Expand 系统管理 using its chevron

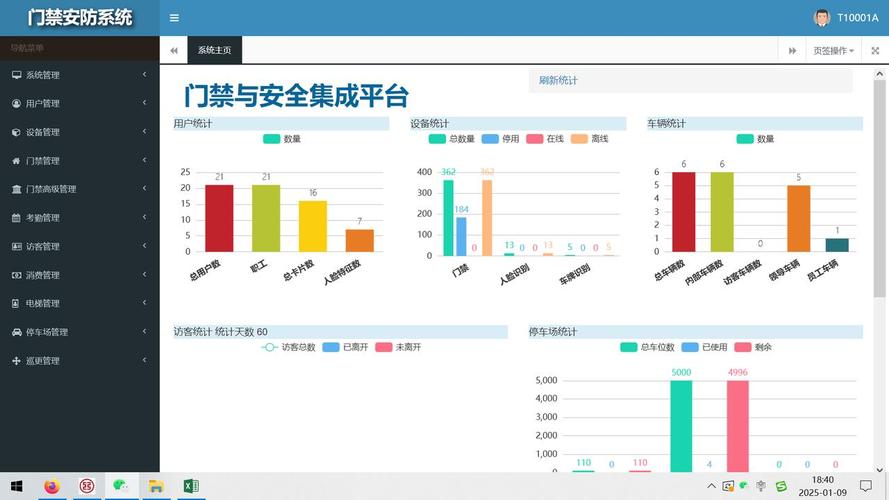click(x=145, y=74)
